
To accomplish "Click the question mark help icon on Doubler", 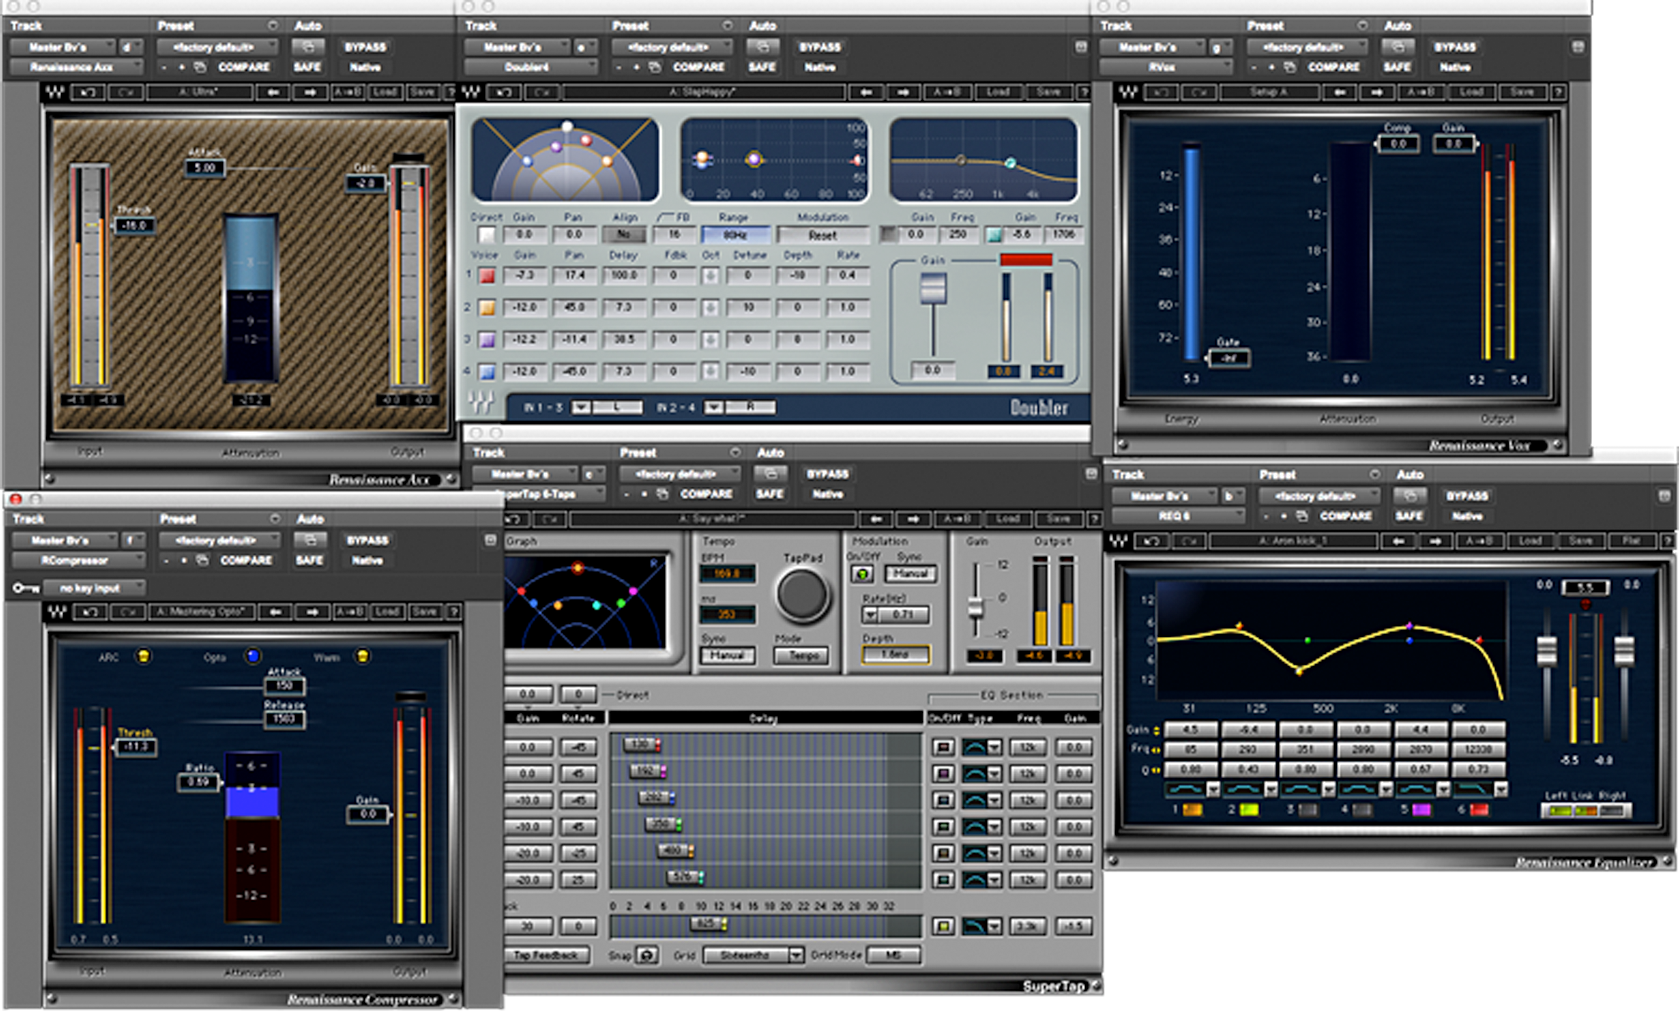I will tap(1086, 91).
